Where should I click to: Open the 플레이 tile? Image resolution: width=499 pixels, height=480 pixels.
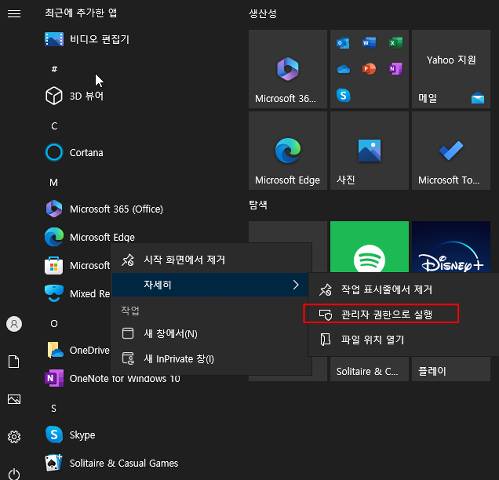click(451, 369)
